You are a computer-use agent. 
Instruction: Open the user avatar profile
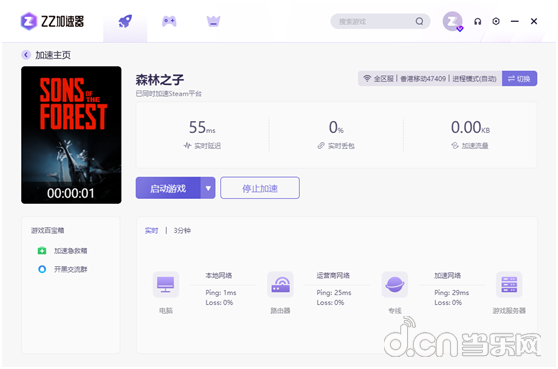click(452, 21)
